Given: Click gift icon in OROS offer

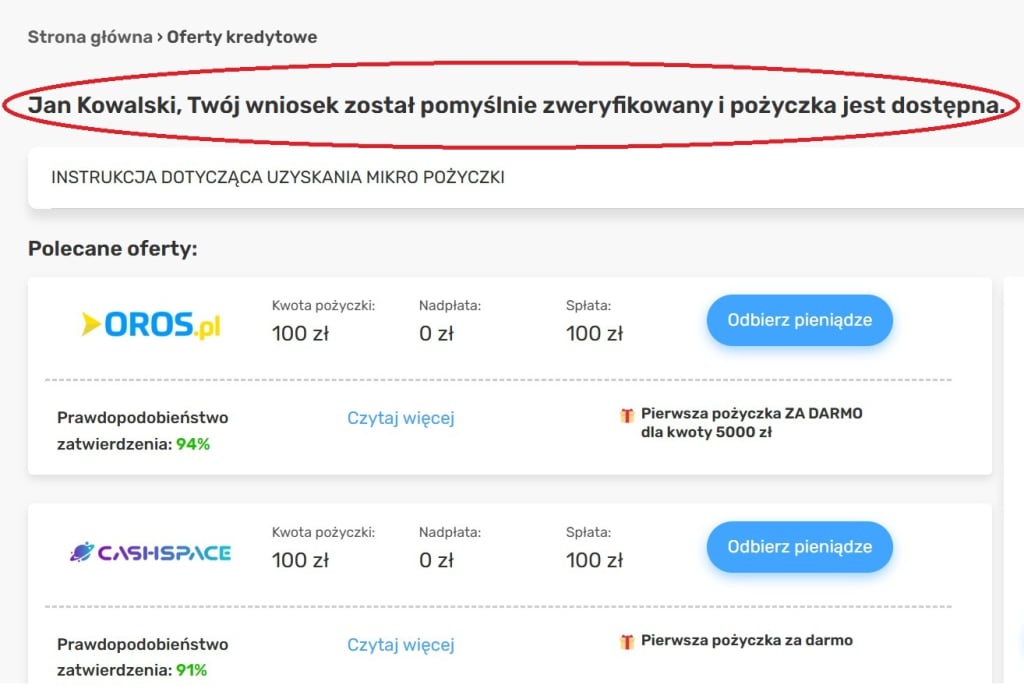Looking at the screenshot, I should pyautogui.click(x=627, y=415).
